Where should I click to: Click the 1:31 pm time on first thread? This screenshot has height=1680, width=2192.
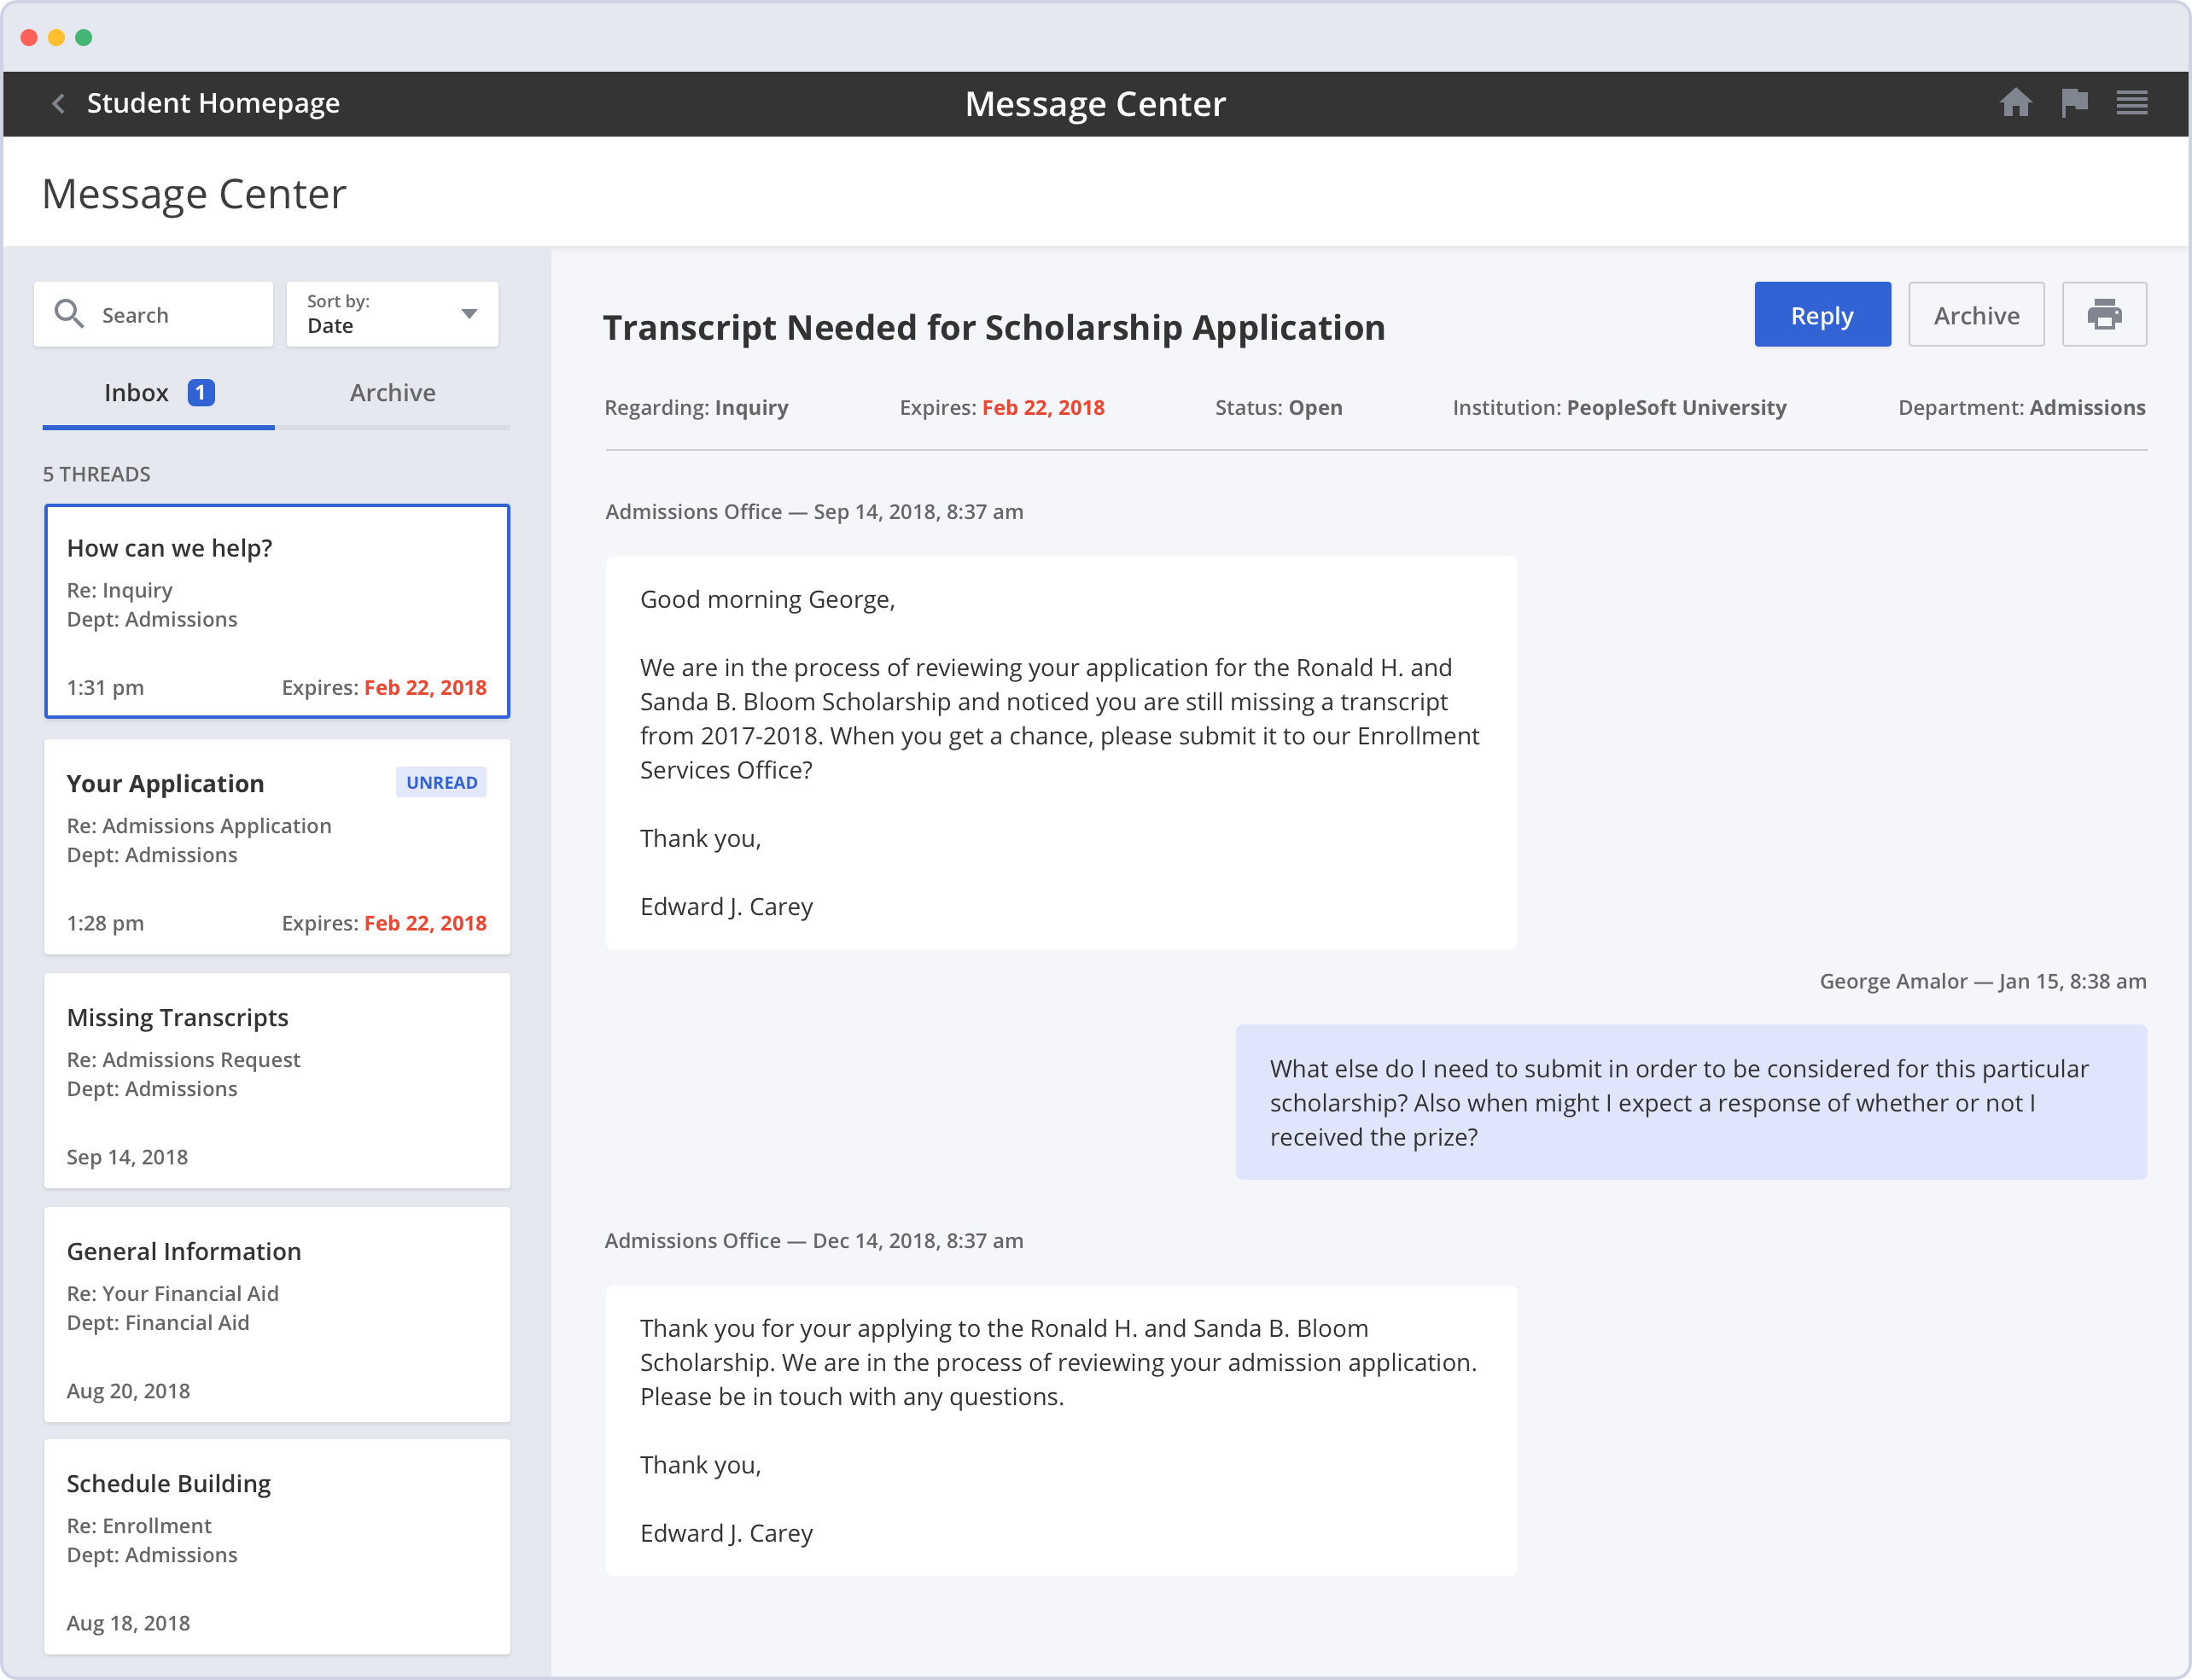click(x=105, y=687)
